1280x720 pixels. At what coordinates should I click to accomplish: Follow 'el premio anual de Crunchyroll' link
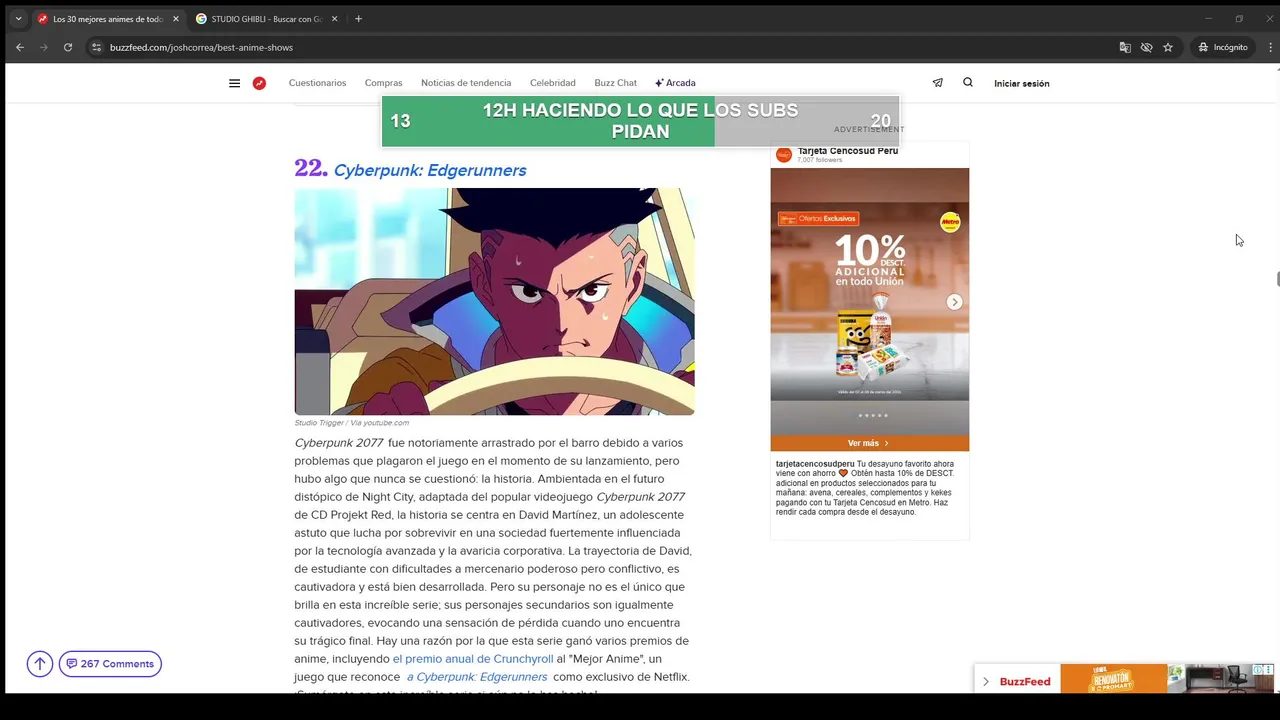(x=473, y=659)
